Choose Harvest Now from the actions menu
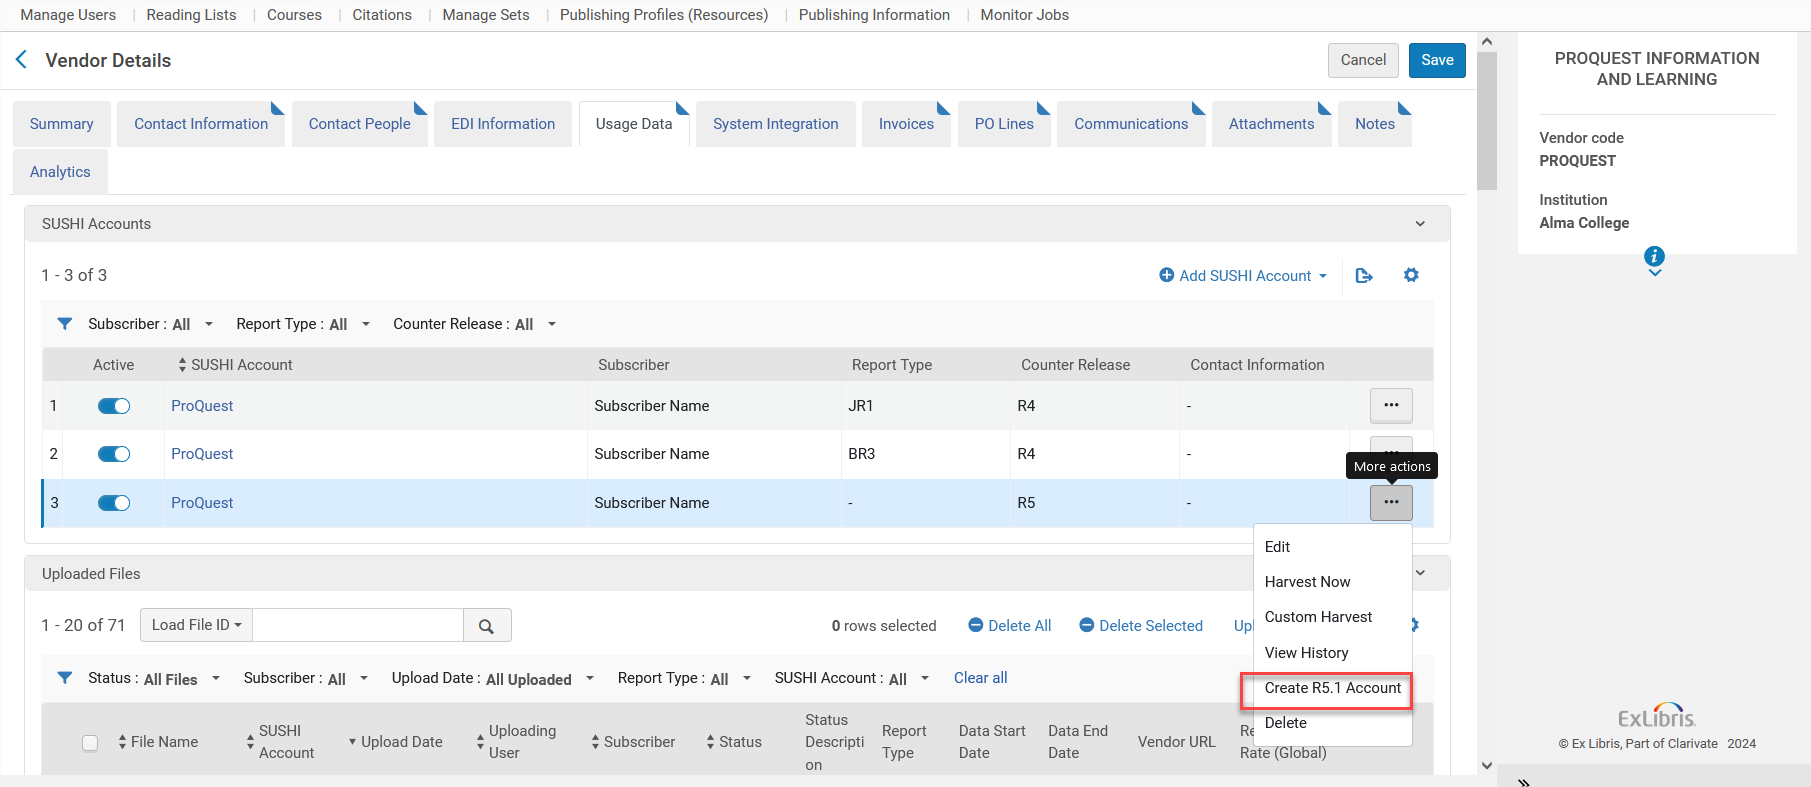Screen dimensions: 1811x787 point(1332,582)
